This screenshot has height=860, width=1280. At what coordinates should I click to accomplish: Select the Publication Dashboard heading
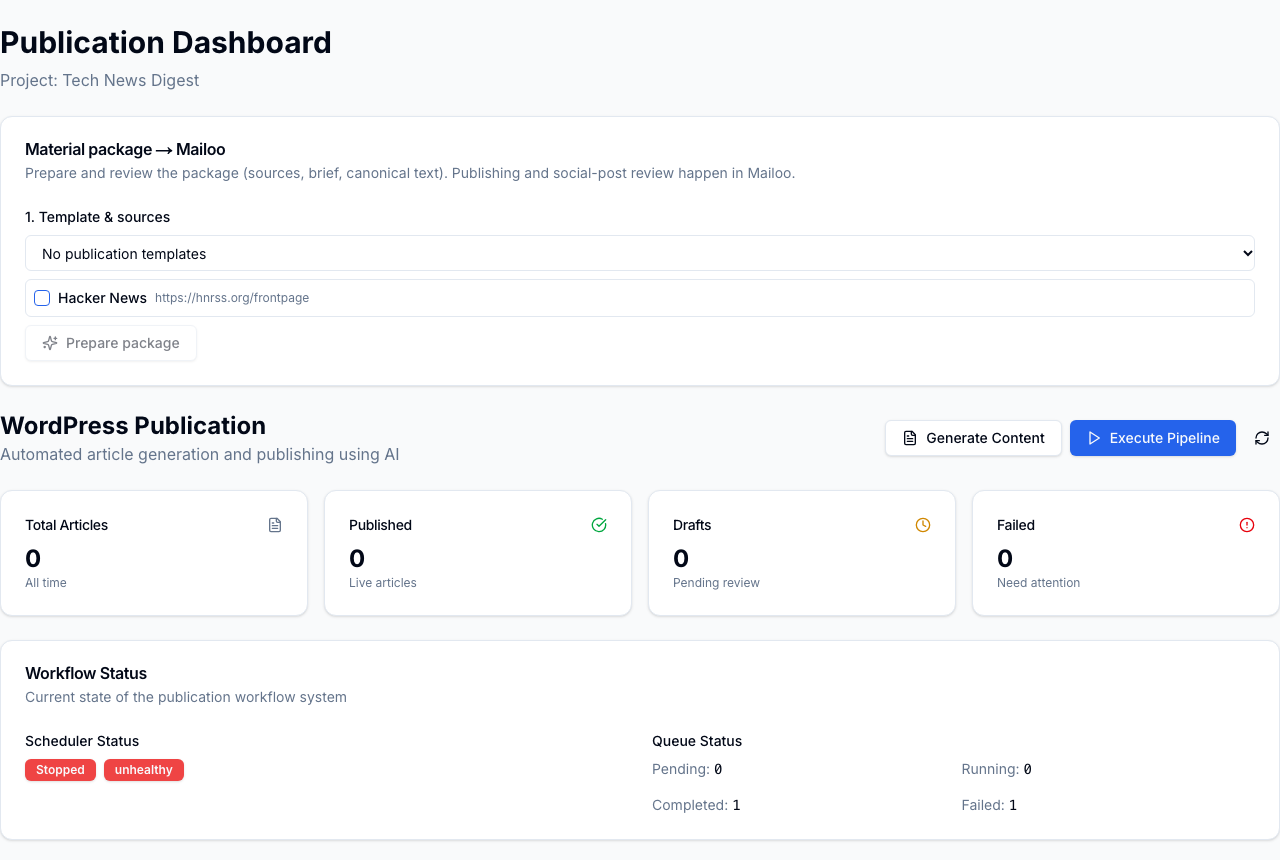pyautogui.click(x=166, y=43)
